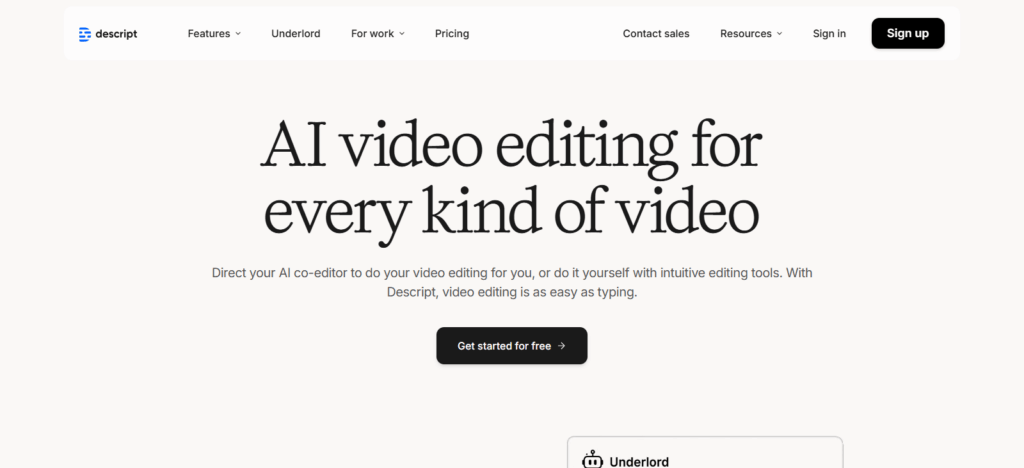Select Contact sales in the header
Viewport: 1024px width, 468px height.
(656, 34)
